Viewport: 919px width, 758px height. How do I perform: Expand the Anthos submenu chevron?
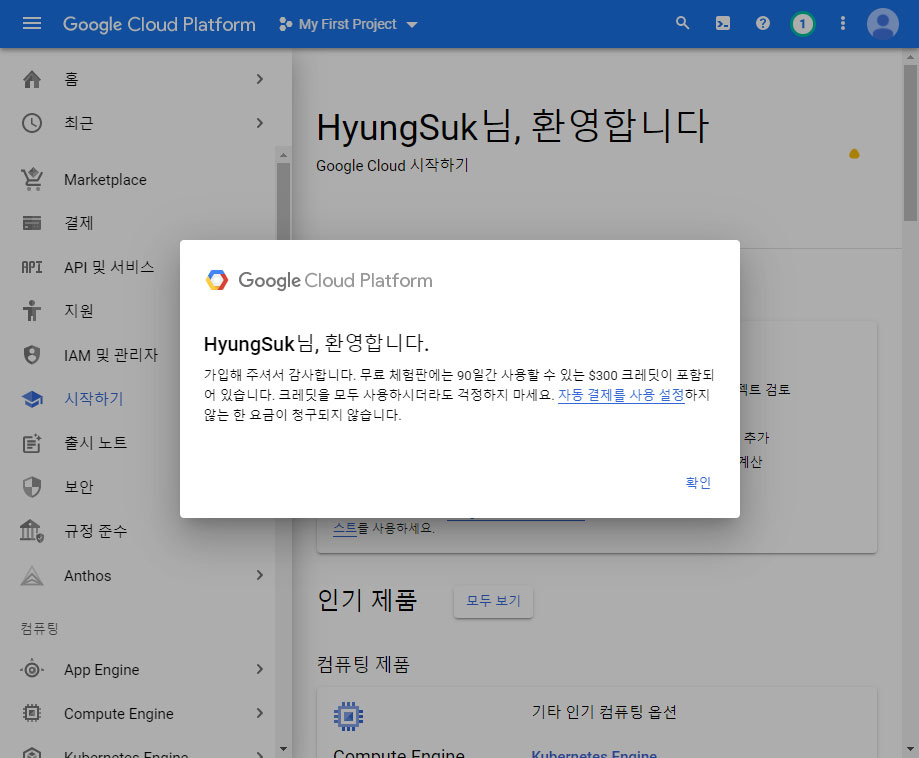tap(260, 576)
